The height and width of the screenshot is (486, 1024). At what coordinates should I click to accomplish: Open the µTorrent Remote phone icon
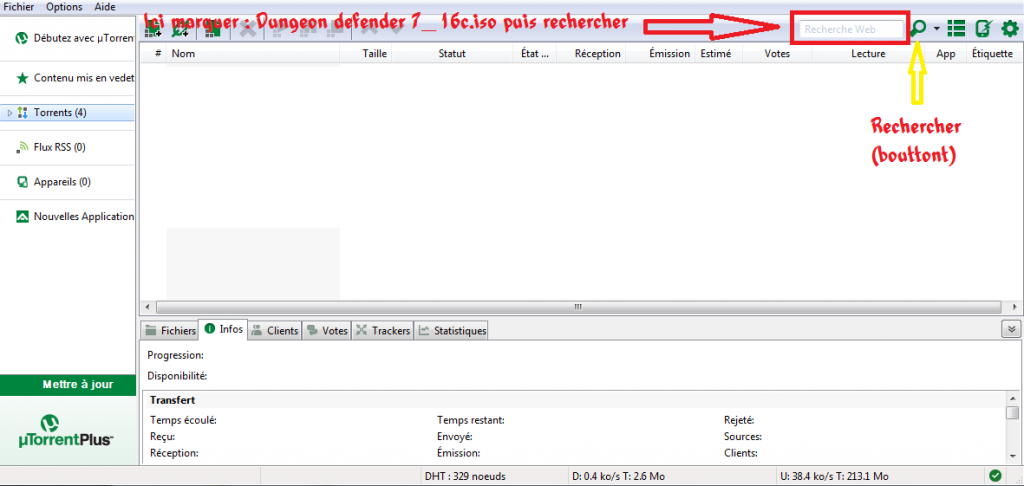pos(983,28)
